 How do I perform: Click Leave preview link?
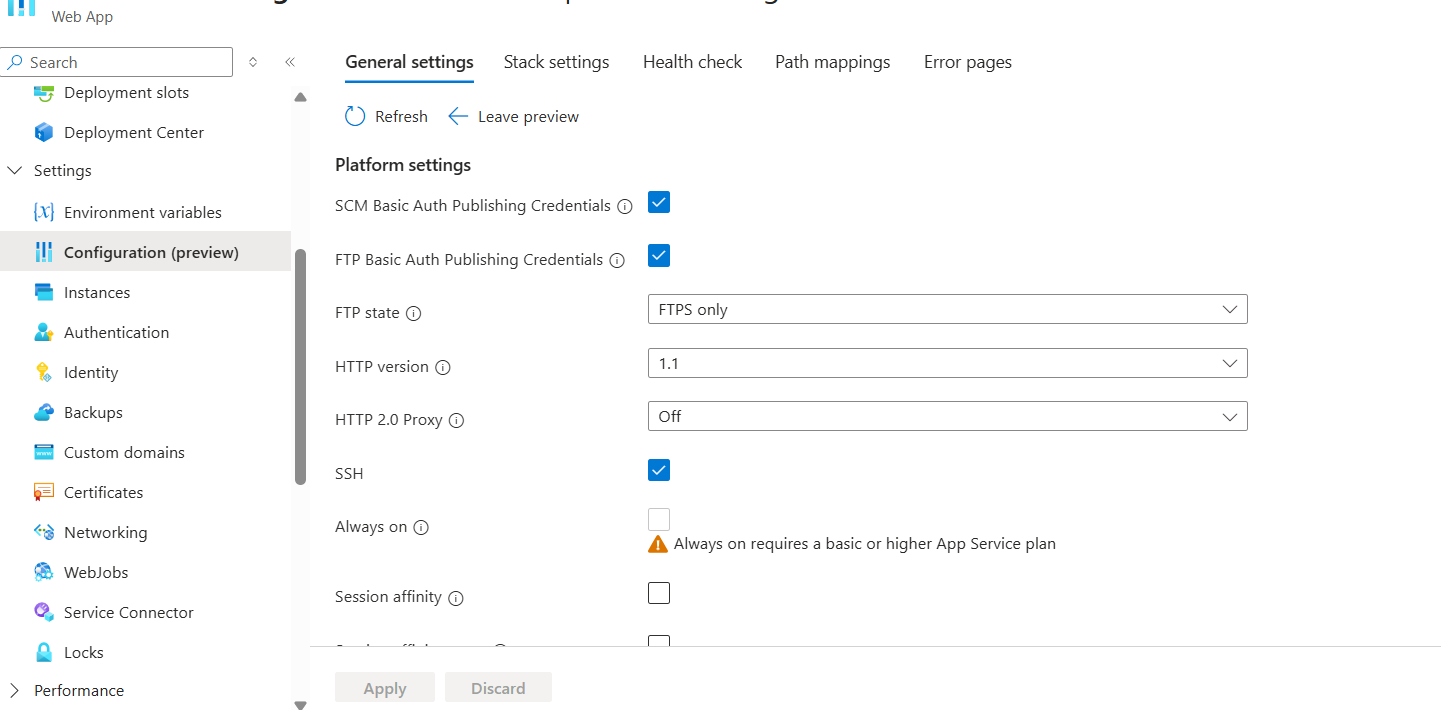[514, 117]
